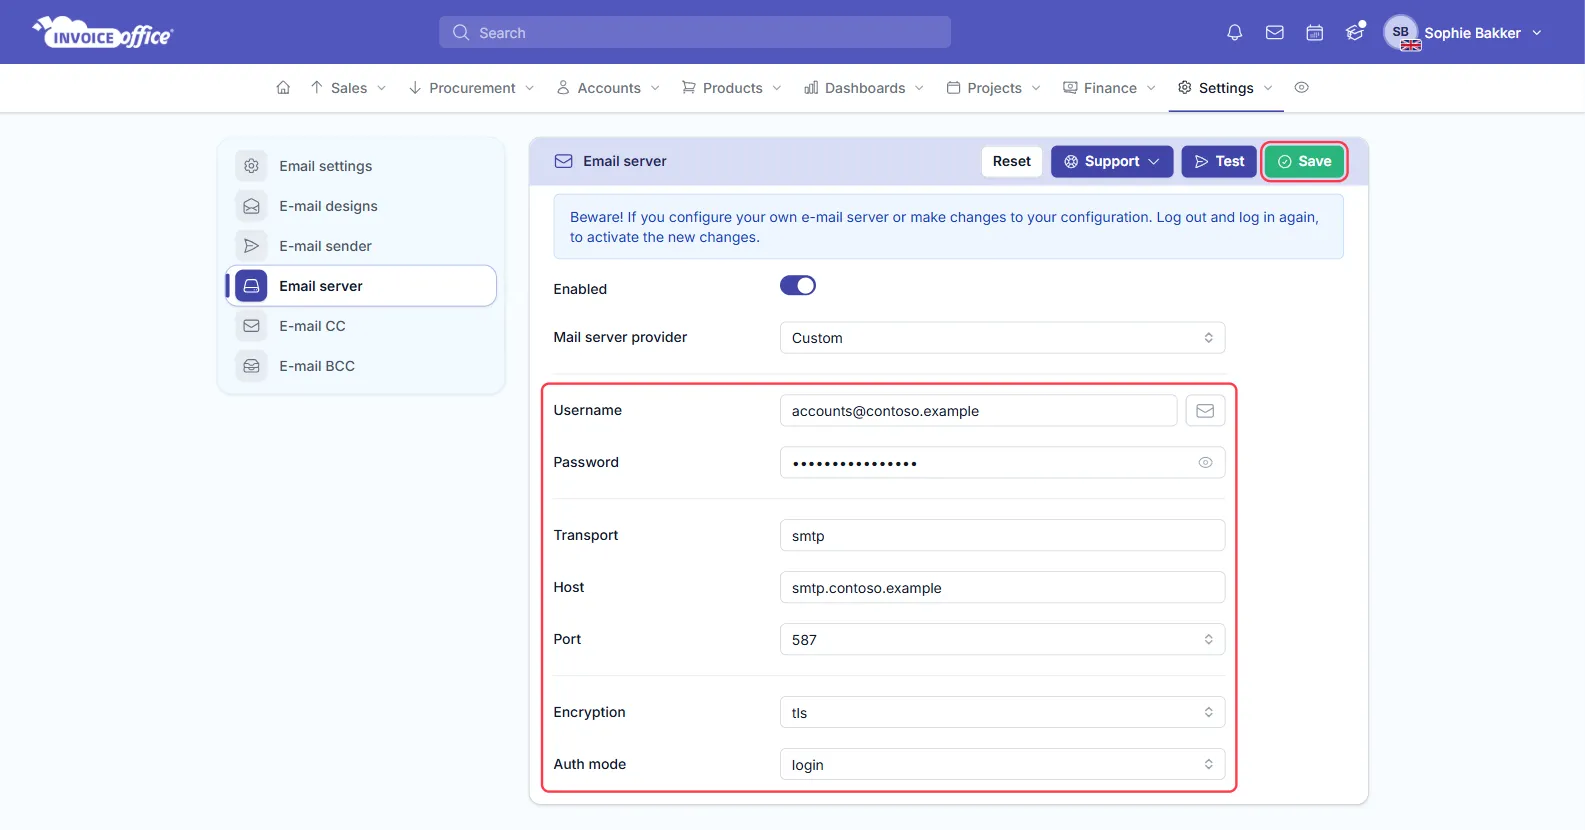Open the Projects menu
This screenshot has width=1585, height=830.
pyautogui.click(x=994, y=88)
